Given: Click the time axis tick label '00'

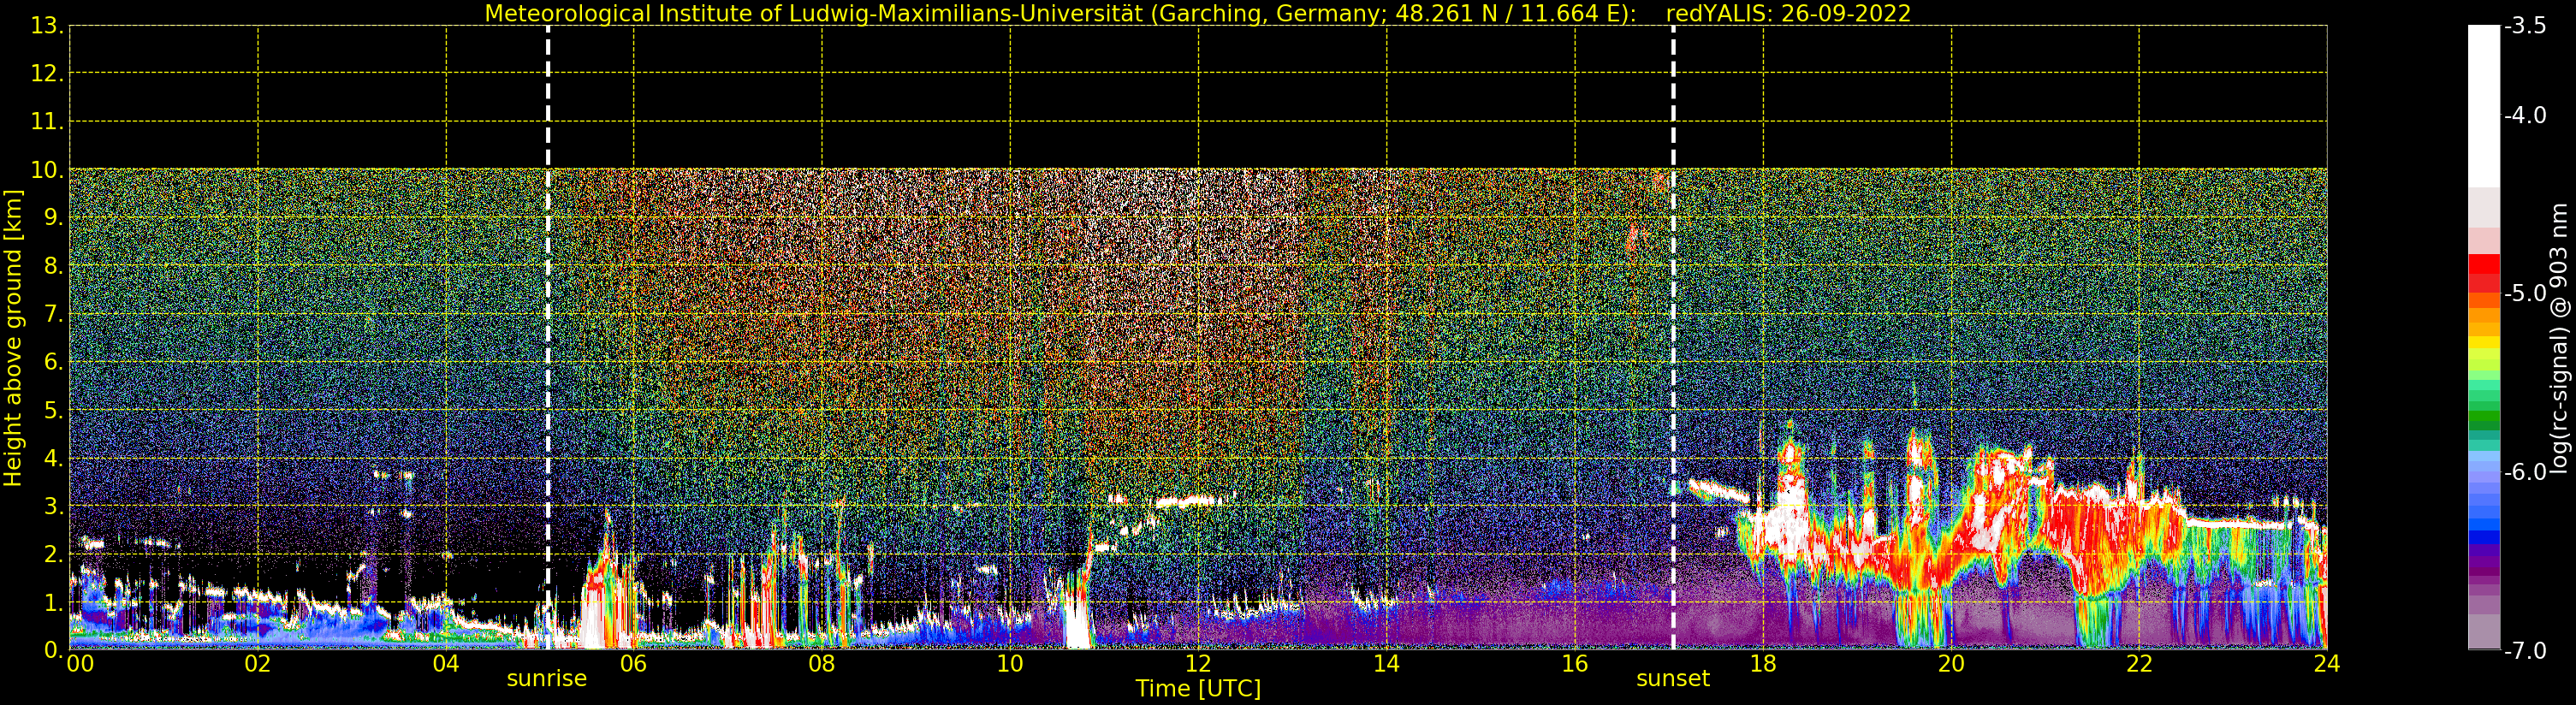Looking at the screenshot, I should click(x=80, y=664).
